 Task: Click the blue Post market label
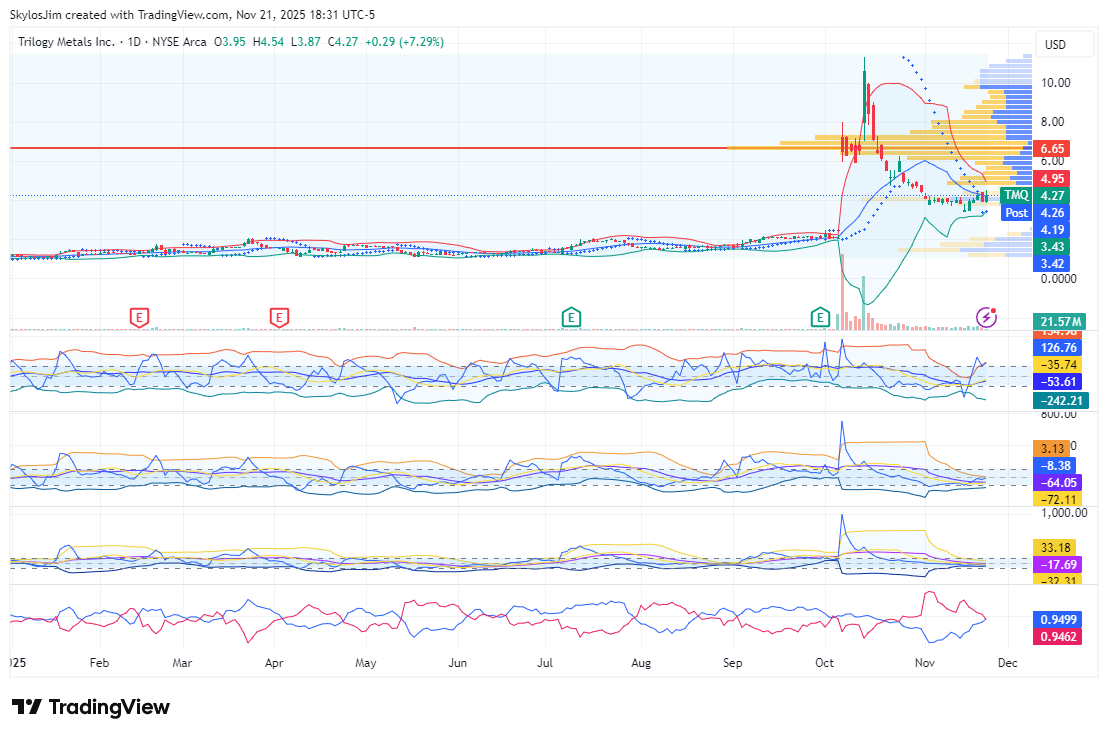[1016, 213]
